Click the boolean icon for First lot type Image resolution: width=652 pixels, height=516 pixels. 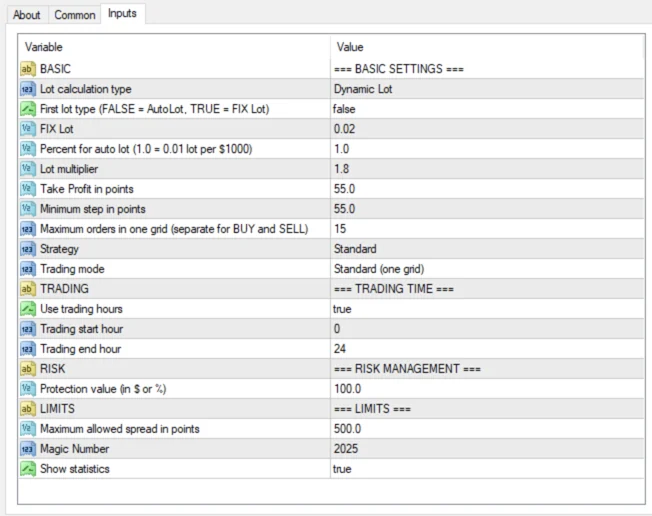pos(27,109)
